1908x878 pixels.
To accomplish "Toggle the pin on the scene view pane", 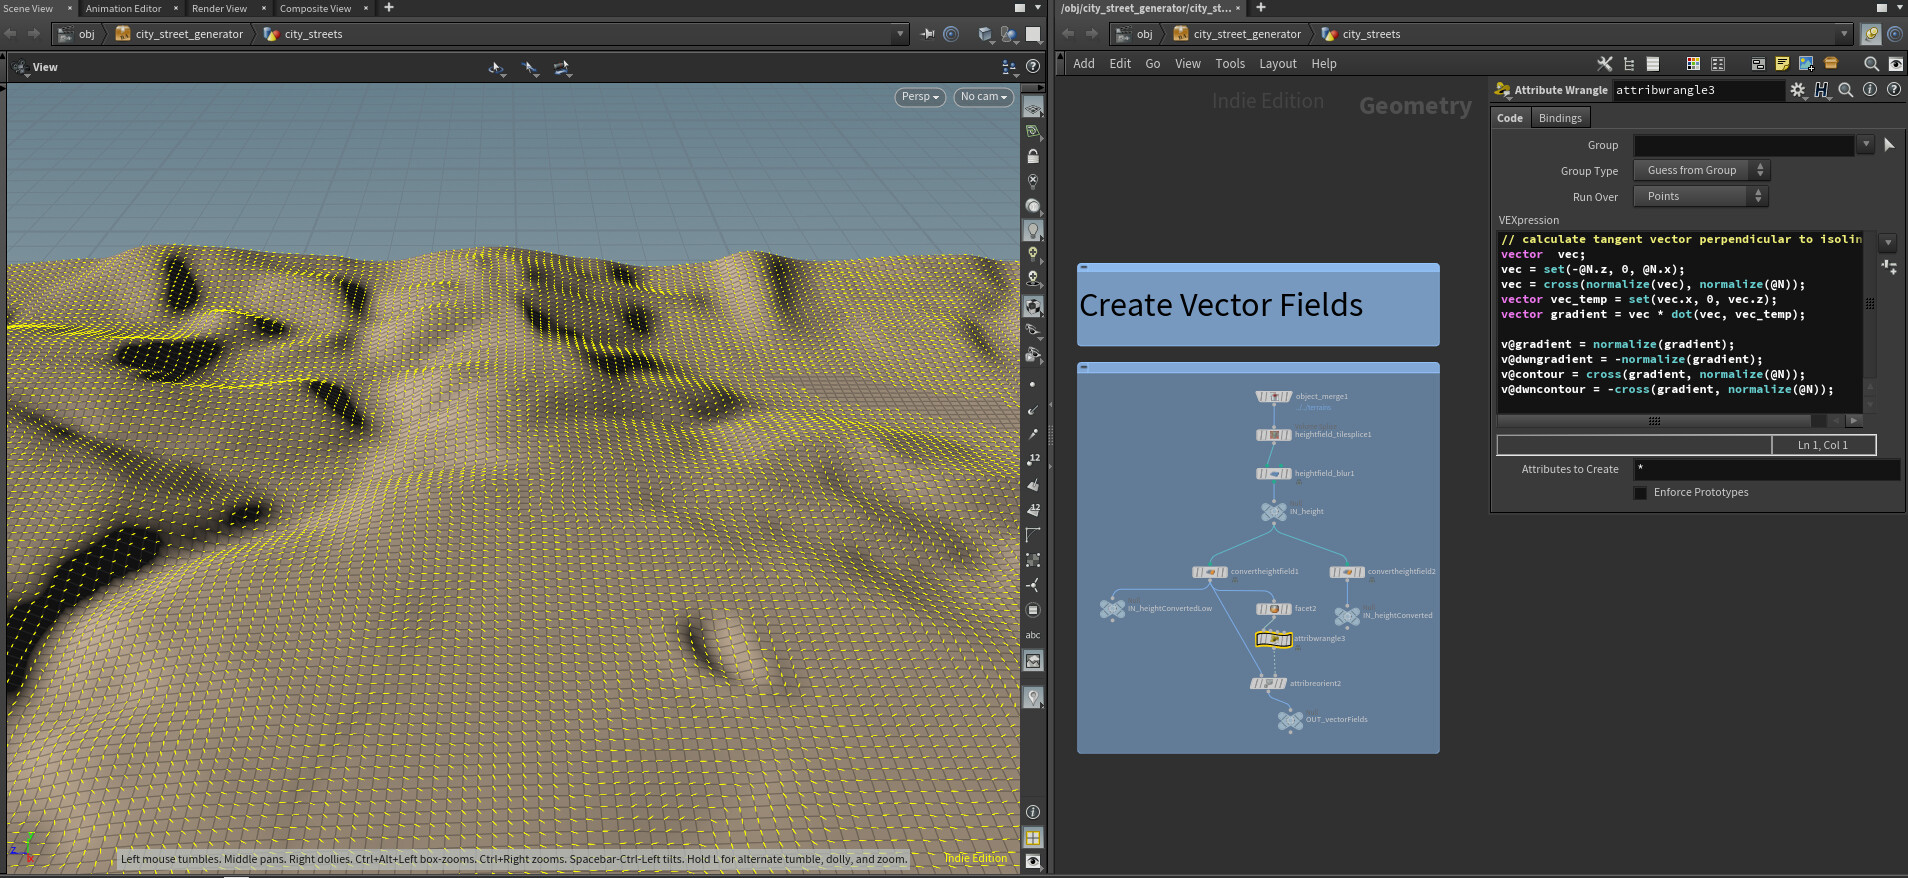I will point(928,34).
